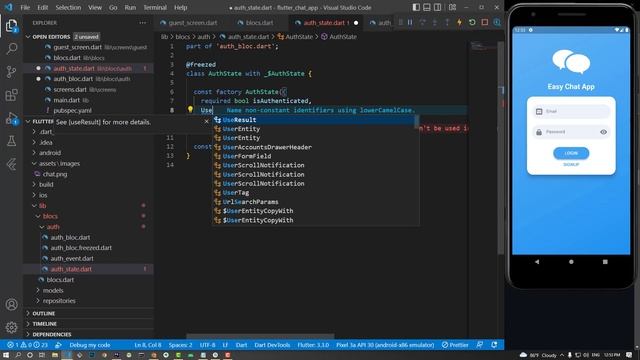This screenshot has height=360, width=640.
Task: Toggle primary sidebar layout icon
Action: click(416, 7)
